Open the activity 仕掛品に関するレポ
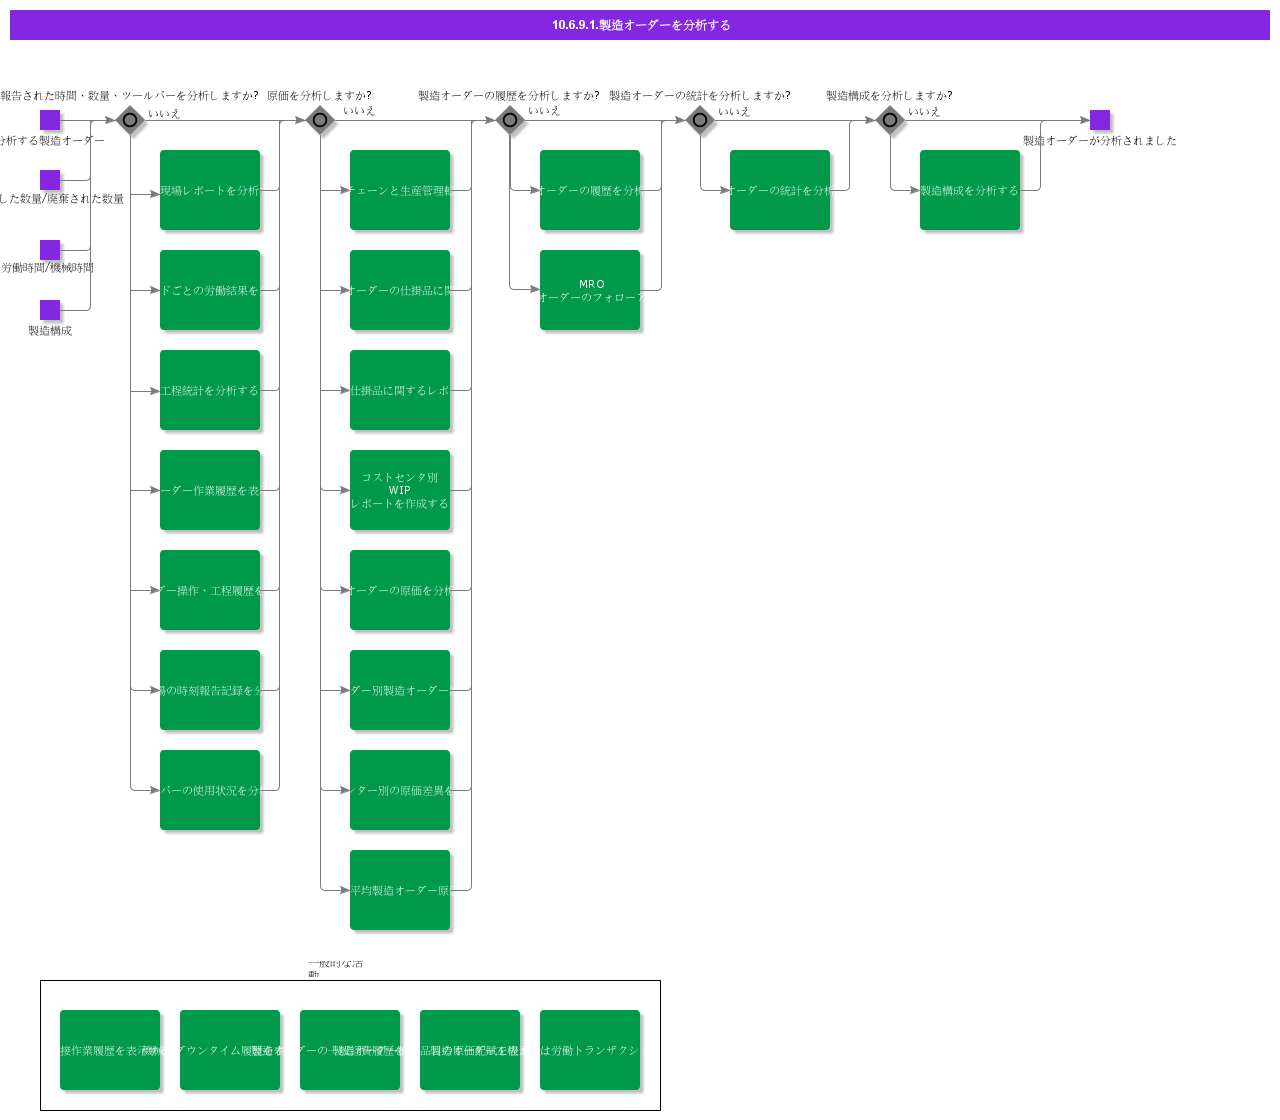This screenshot has height=1120, width=1280. click(400, 390)
